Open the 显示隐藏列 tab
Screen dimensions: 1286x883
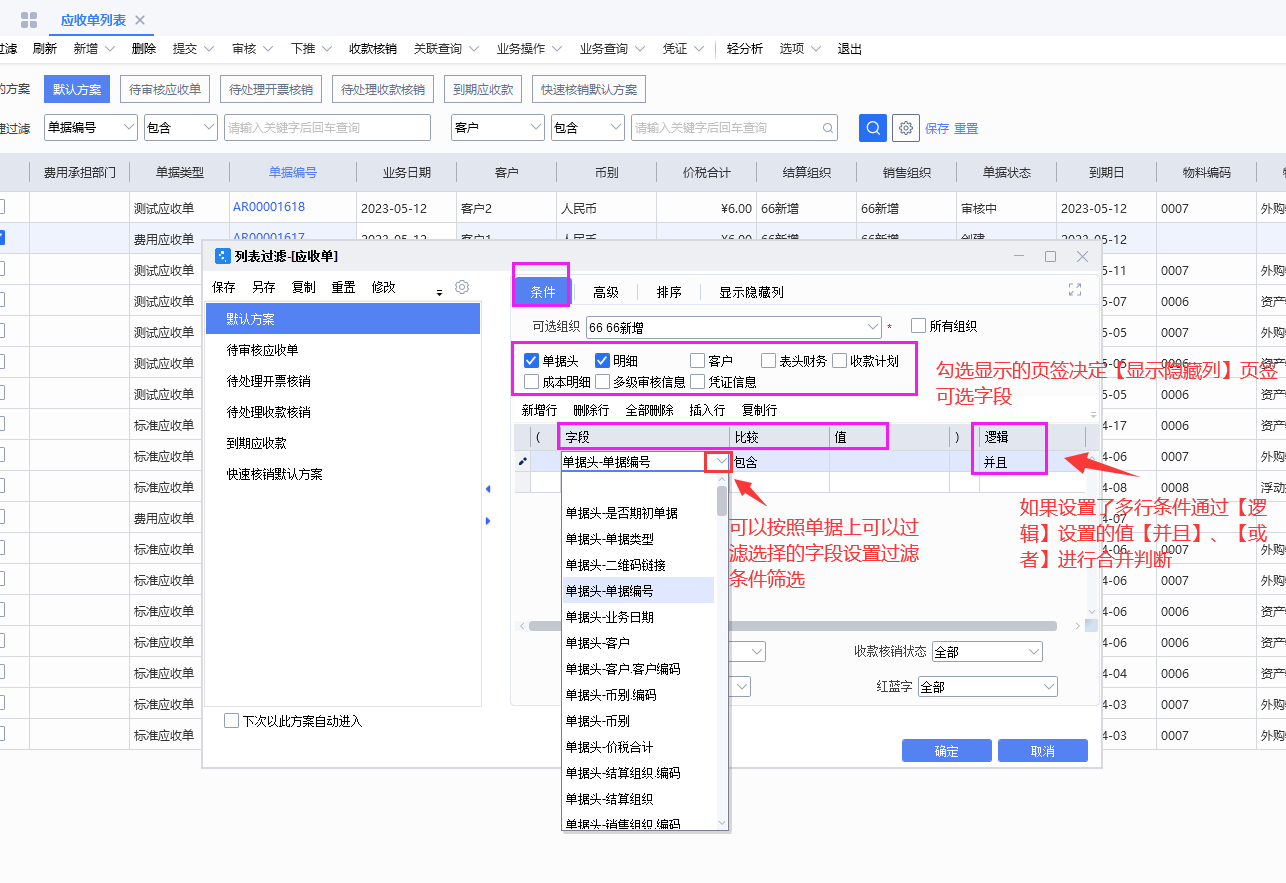point(751,292)
